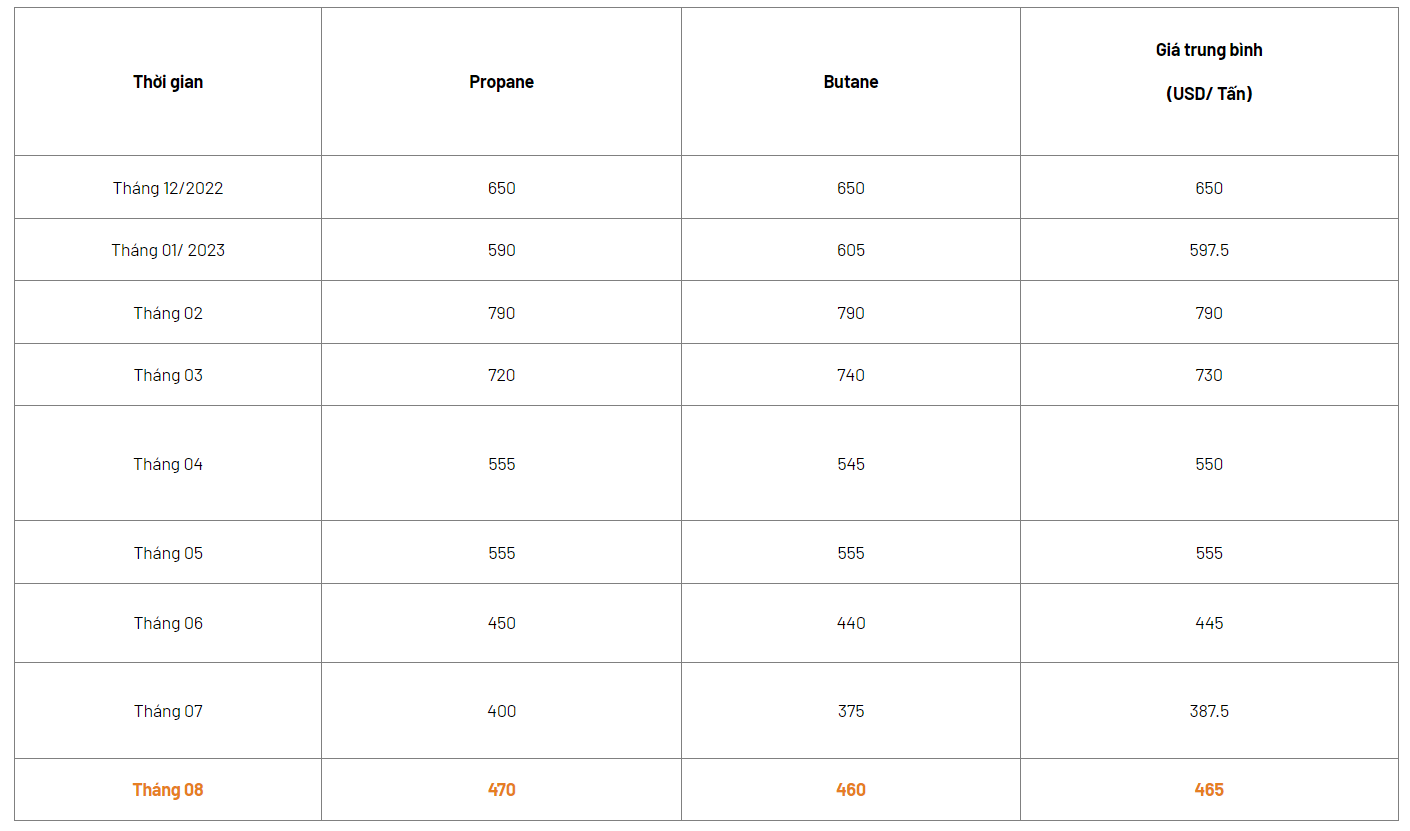Click the 605 Butane value
The height and width of the screenshot is (831, 1410).
click(851, 250)
